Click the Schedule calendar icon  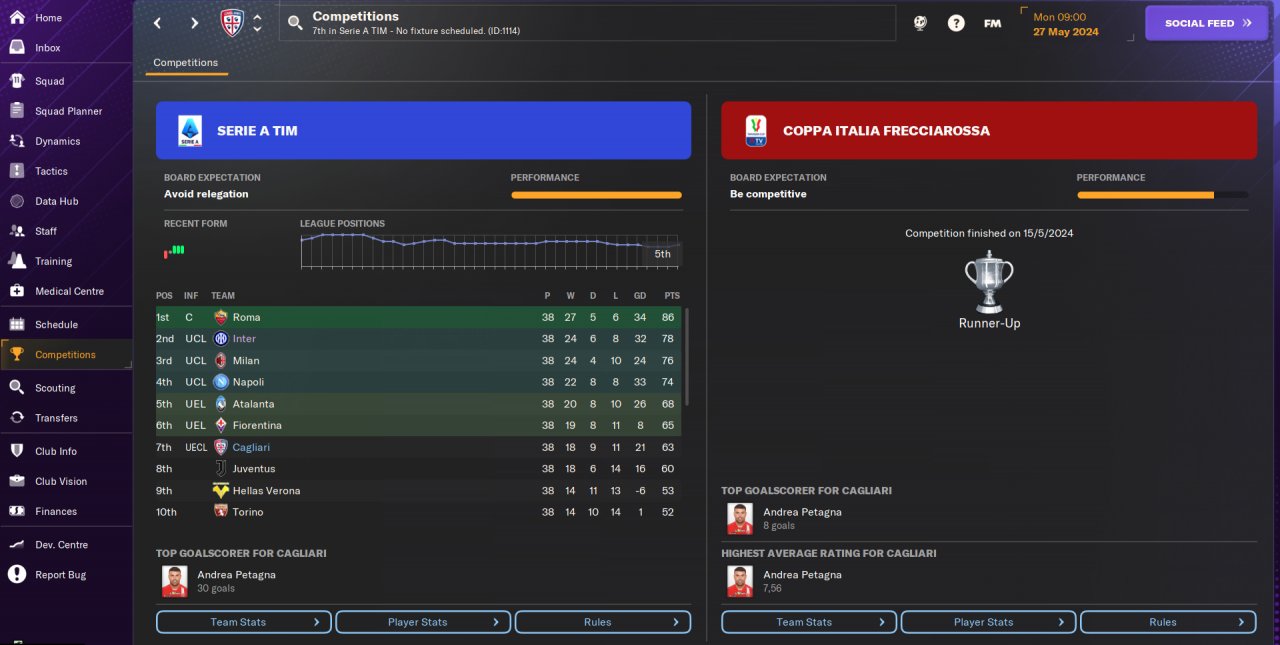(x=17, y=324)
